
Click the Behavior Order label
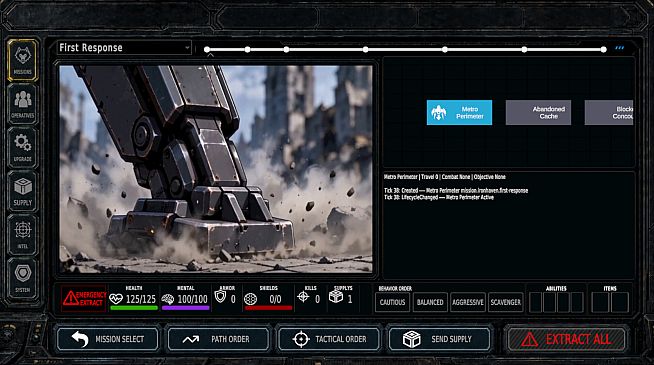click(395, 289)
